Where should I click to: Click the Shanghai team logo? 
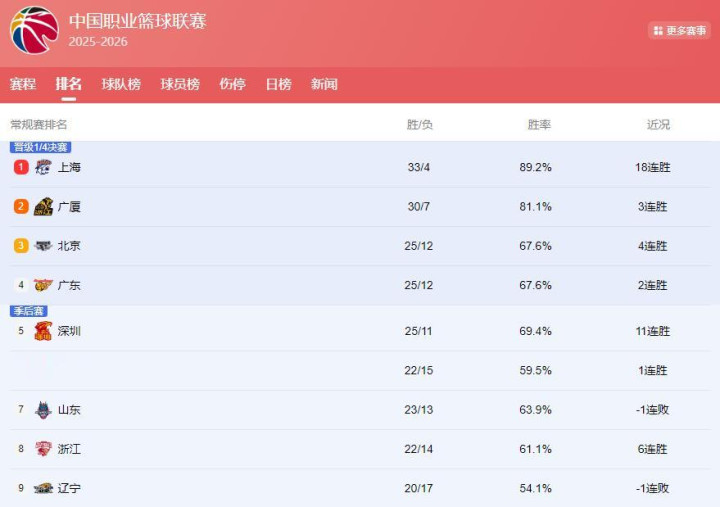tap(43, 167)
